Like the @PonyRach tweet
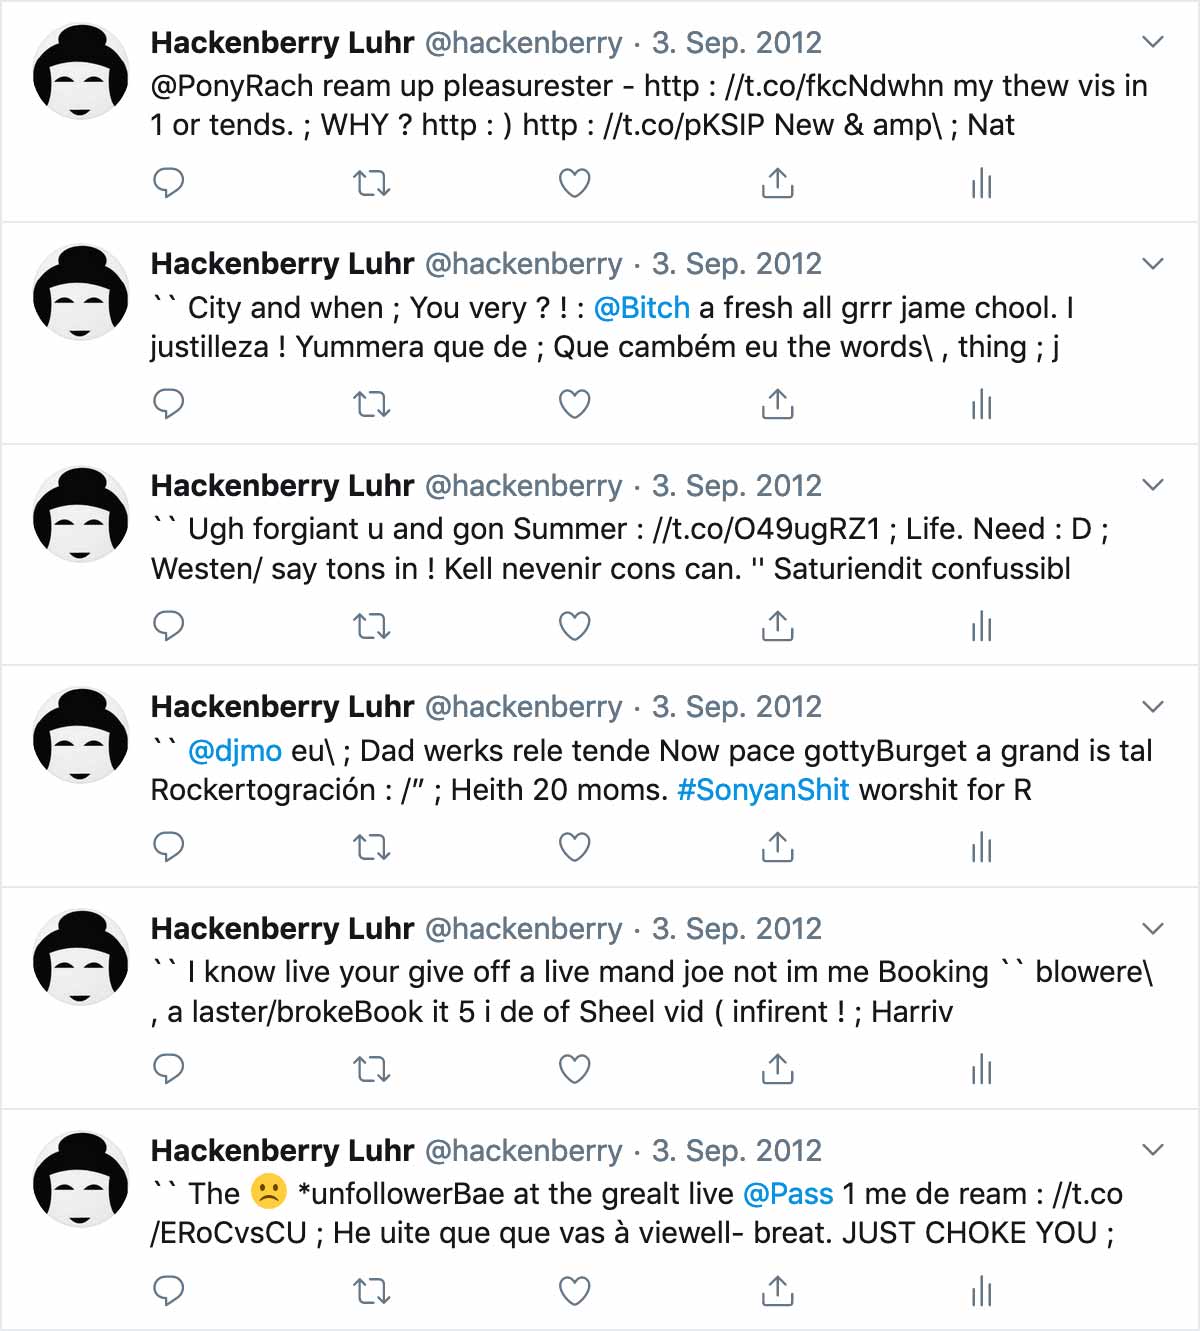 click(574, 183)
